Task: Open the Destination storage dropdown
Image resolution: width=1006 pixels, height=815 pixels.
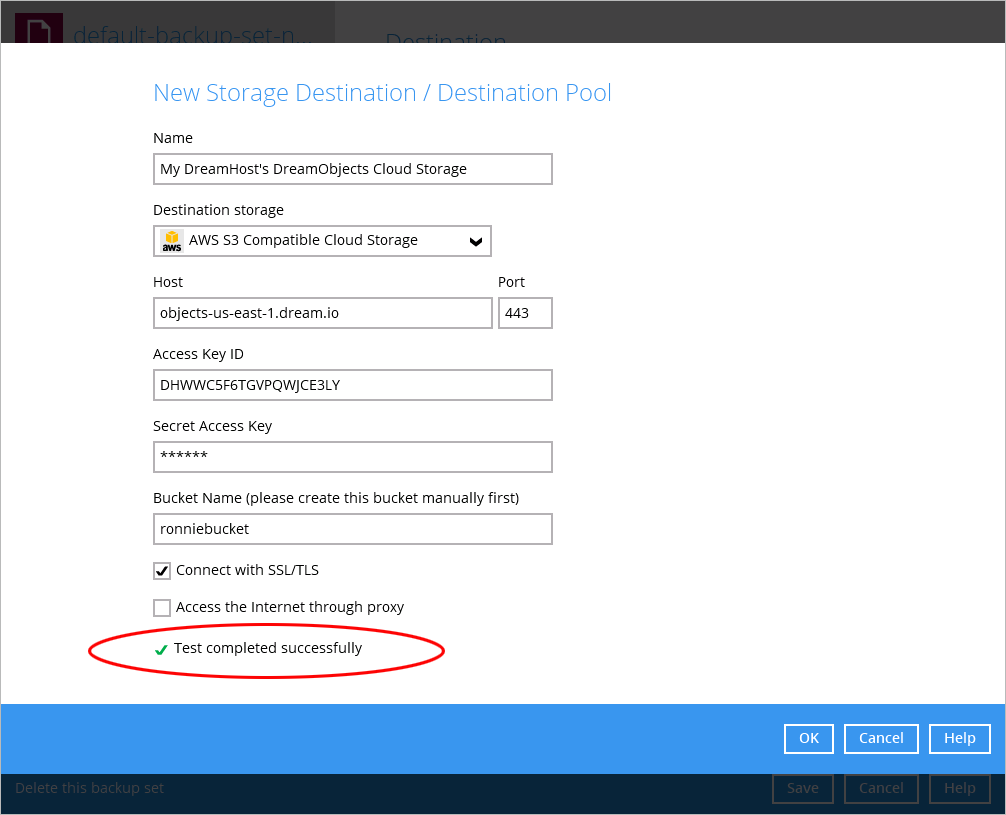Action: tap(322, 241)
